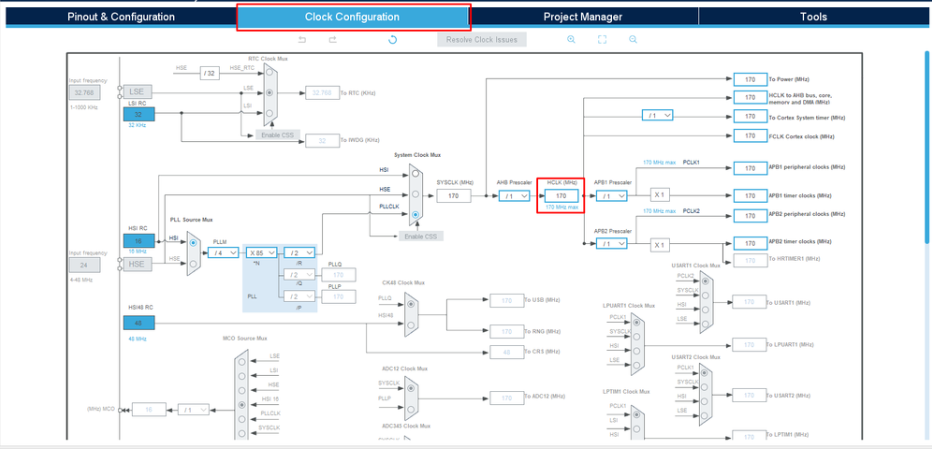Click the HSI48 RC 48 block
932x450 pixels.
click(x=139, y=323)
